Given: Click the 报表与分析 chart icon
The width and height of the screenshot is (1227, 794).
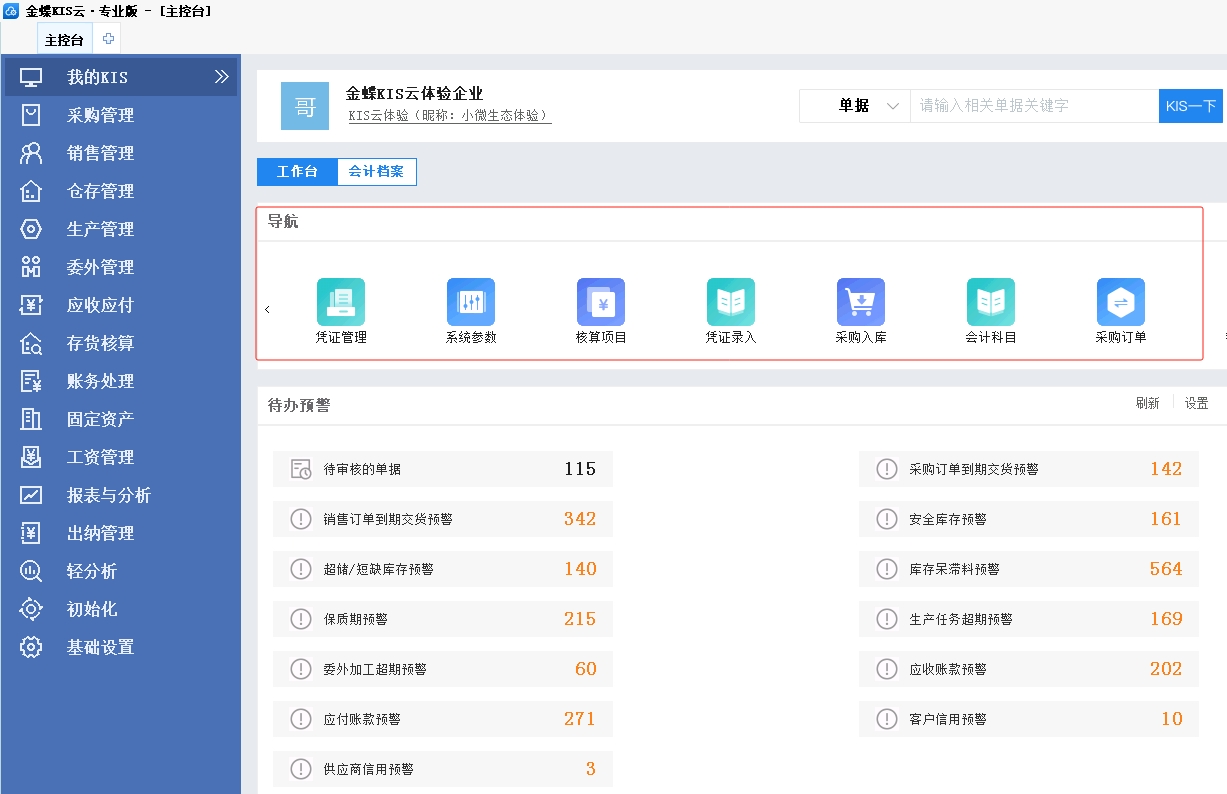Looking at the screenshot, I should pos(32,495).
